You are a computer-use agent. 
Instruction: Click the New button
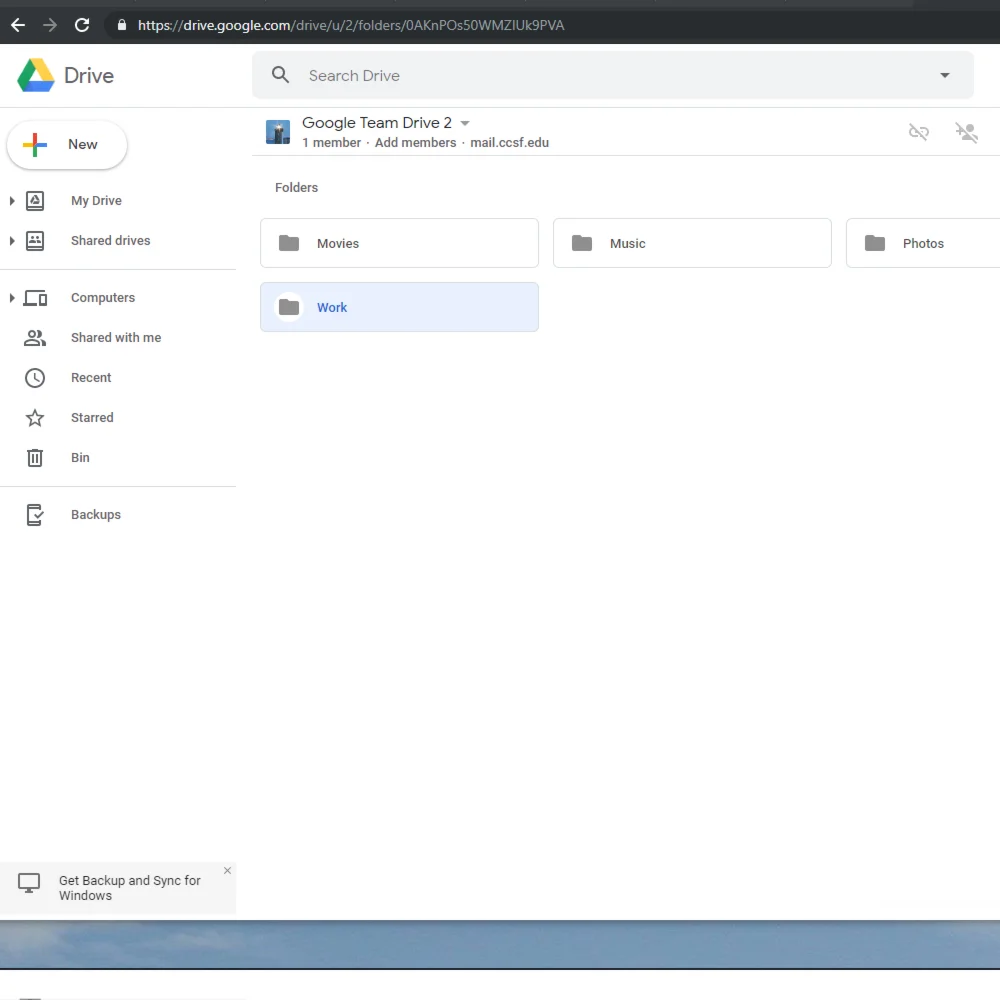[67, 145]
